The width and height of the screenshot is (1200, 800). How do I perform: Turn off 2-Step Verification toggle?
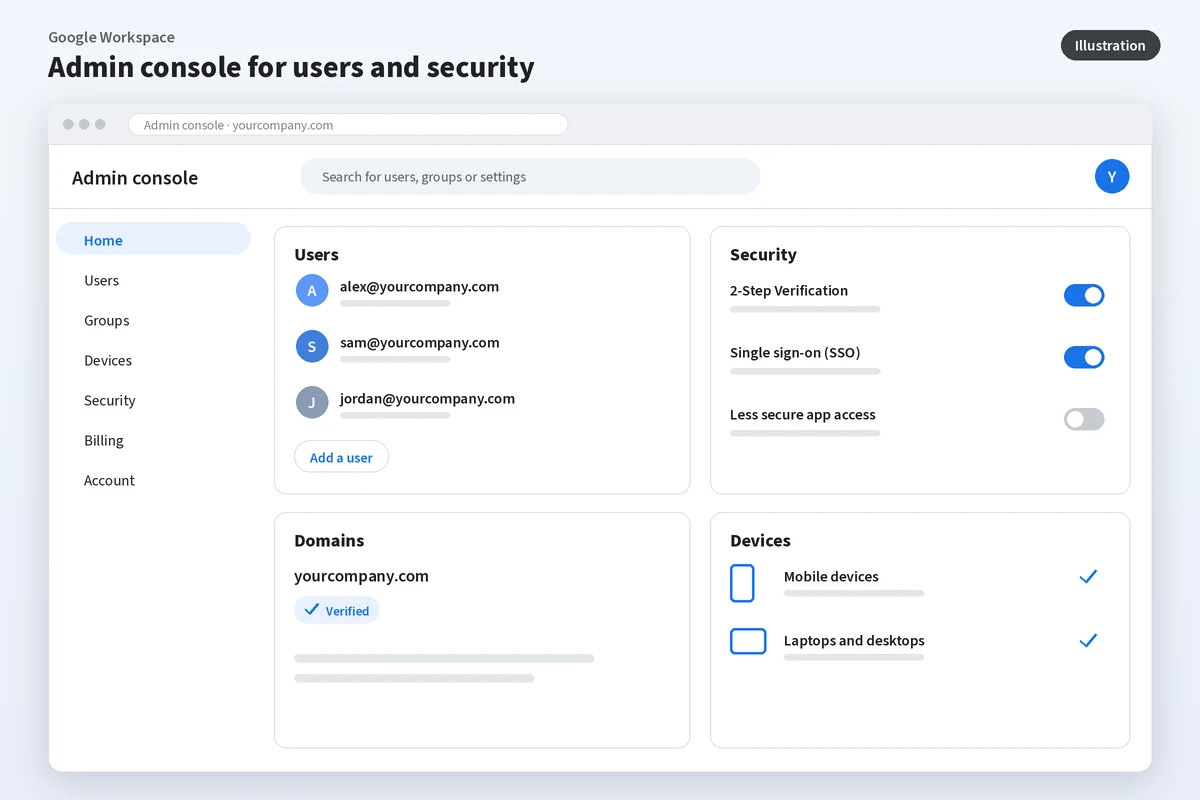[x=1084, y=295]
